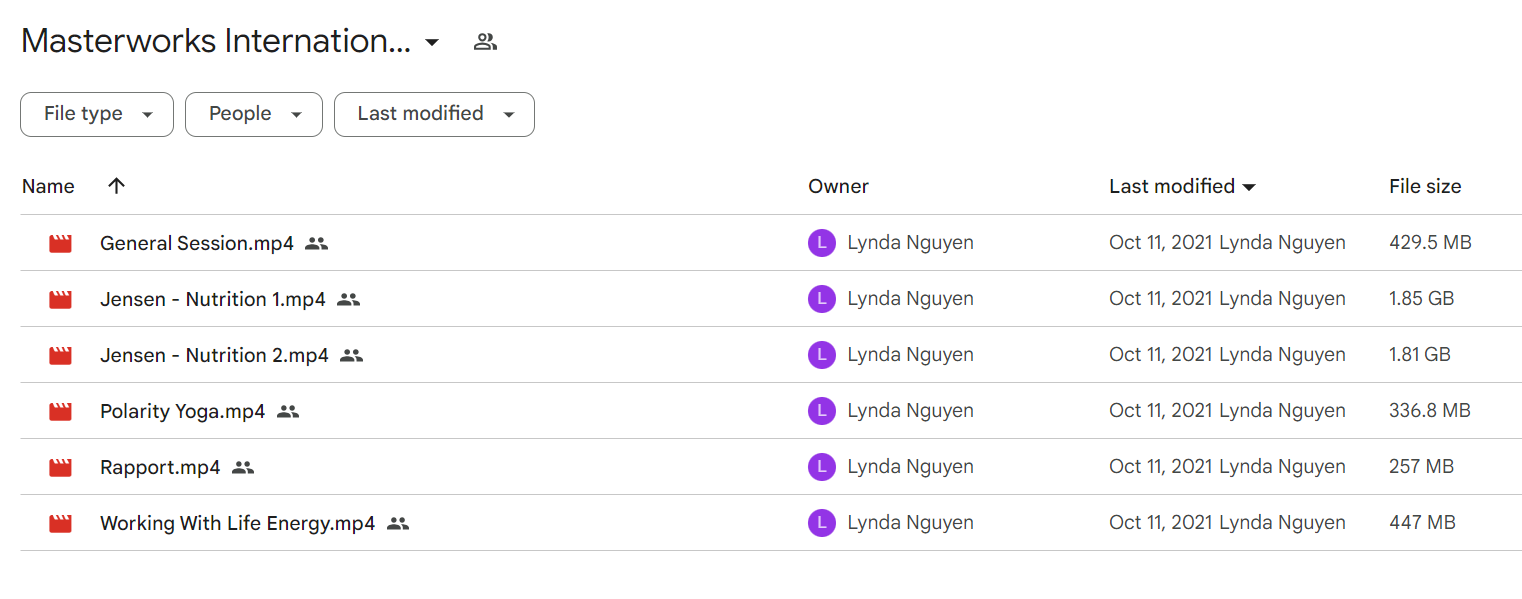Open the File type filter dropdown
Image resolution: width=1522 pixels, height=599 pixels.
click(x=97, y=114)
